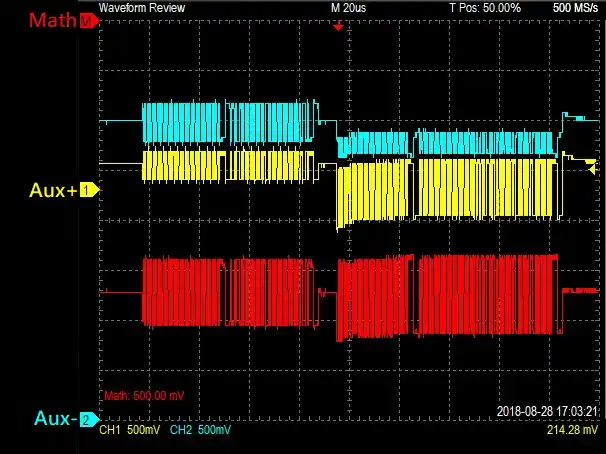Select the yellow channel 1 marker
Image resolution: width=606 pixels, height=454 pixels.
tap(88, 189)
